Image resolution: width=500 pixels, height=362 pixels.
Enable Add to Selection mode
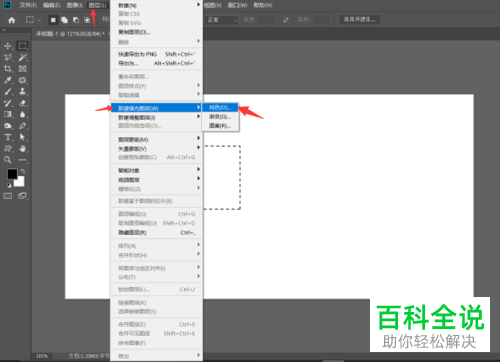64,20
